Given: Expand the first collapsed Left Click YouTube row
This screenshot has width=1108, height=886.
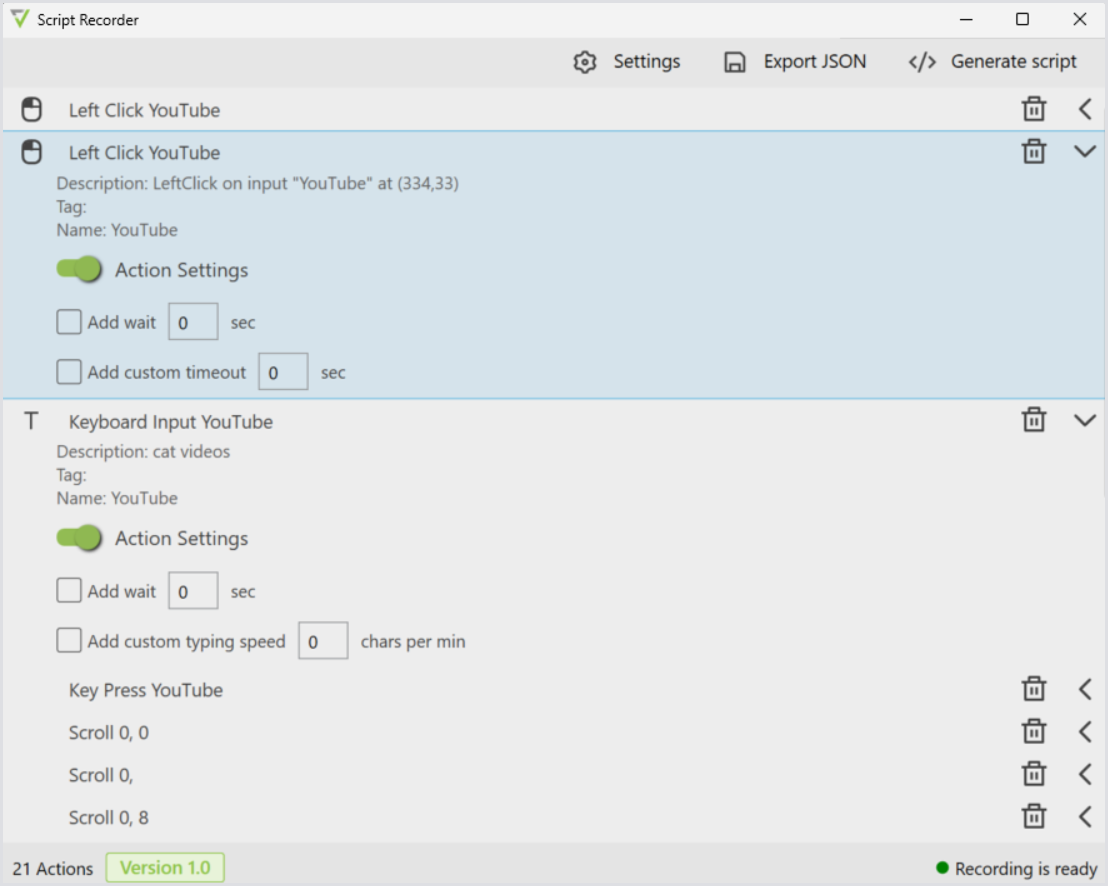Looking at the screenshot, I should coord(1085,110).
